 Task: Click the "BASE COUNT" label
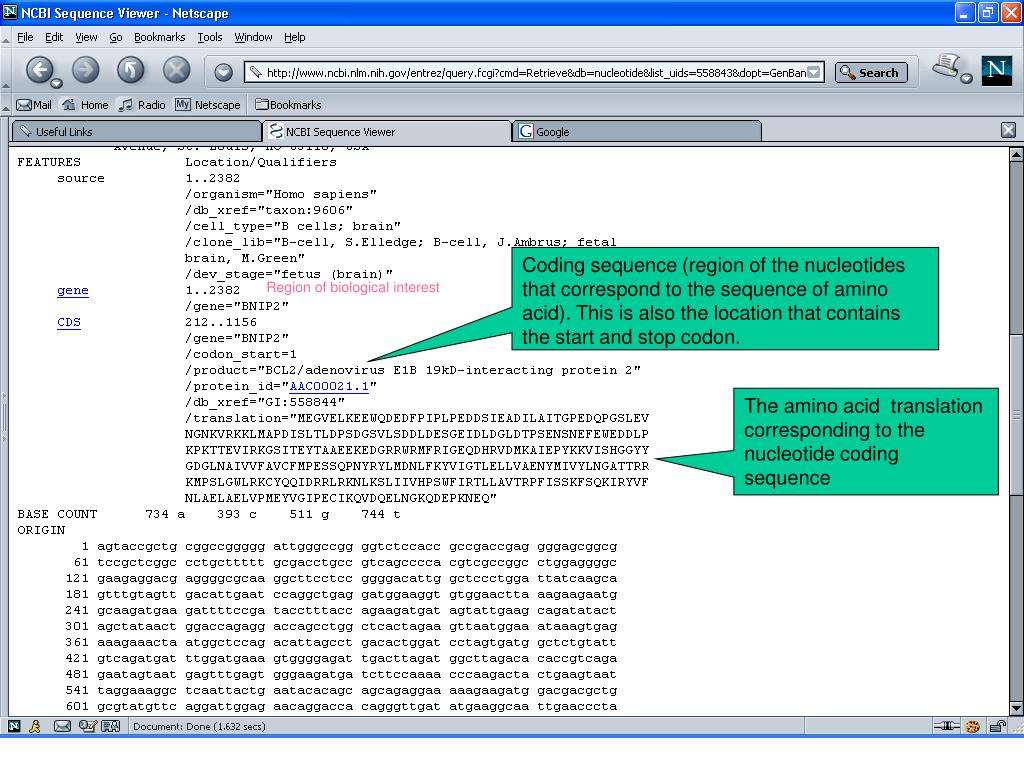57,515
